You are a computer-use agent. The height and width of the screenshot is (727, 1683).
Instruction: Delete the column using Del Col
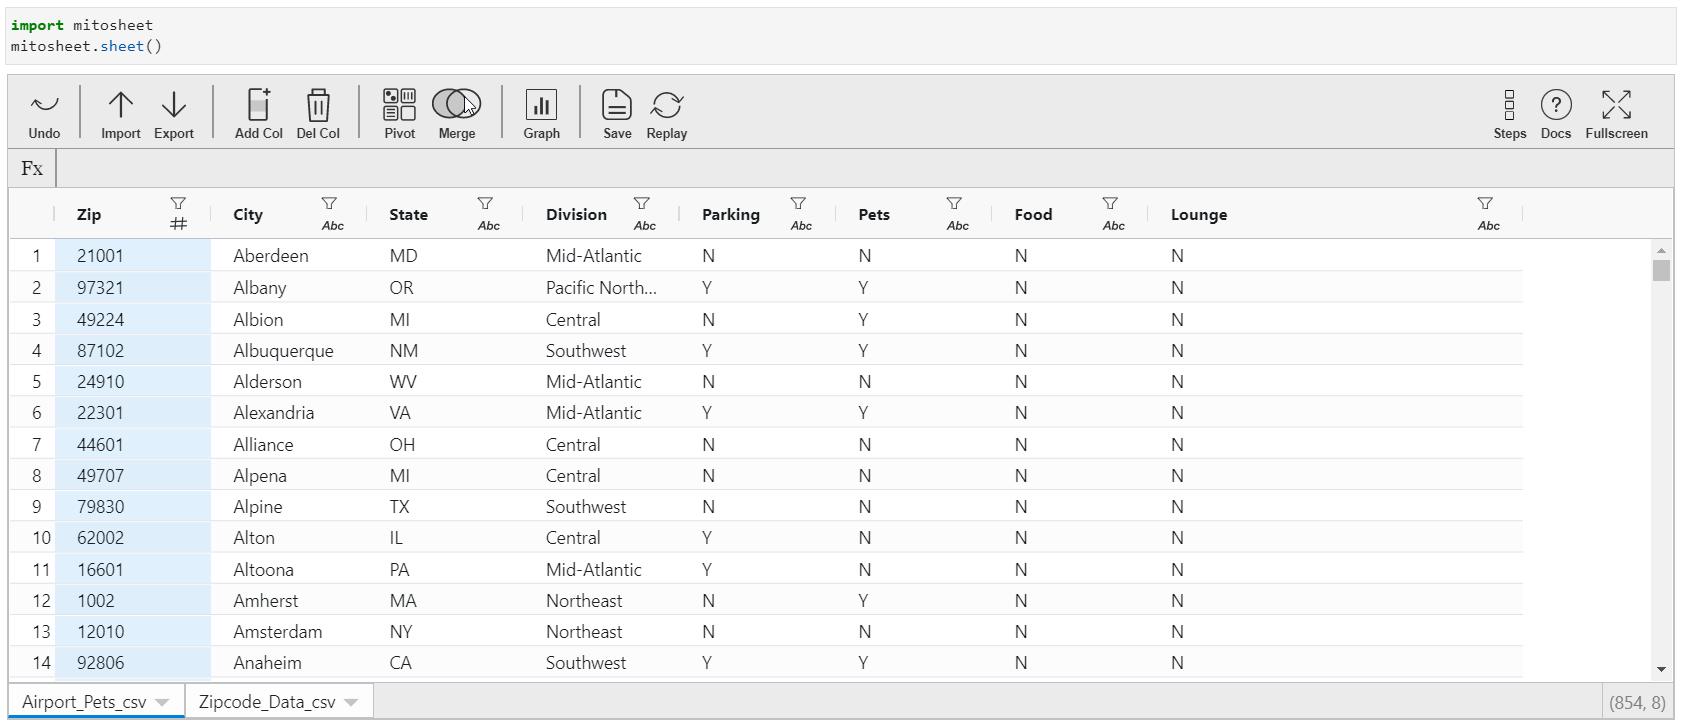click(x=318, y=105)
